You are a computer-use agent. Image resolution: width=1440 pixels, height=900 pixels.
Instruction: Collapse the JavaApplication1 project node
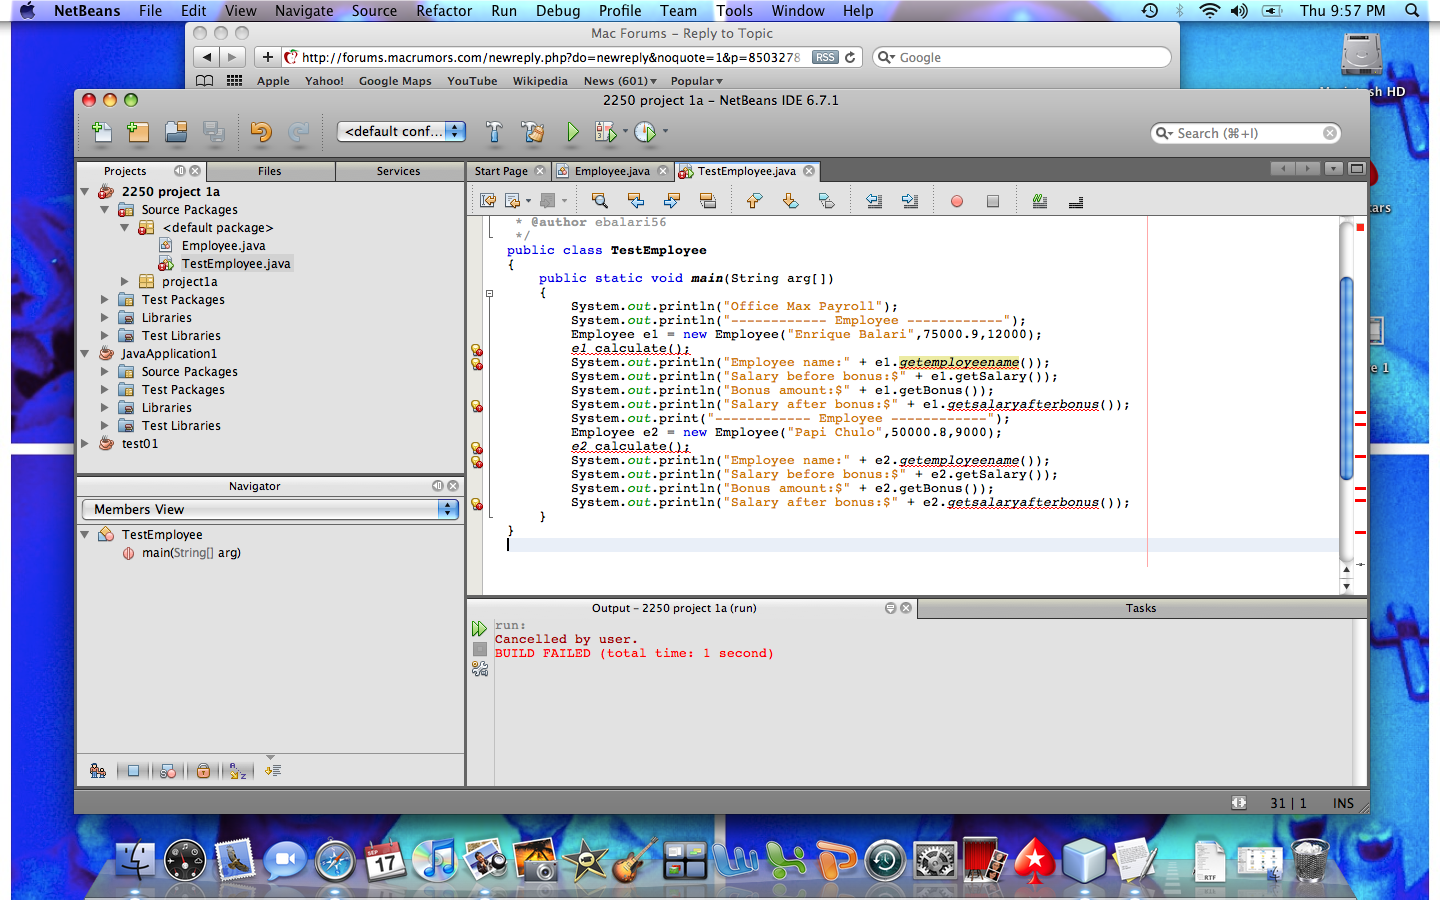coord(85,354)
